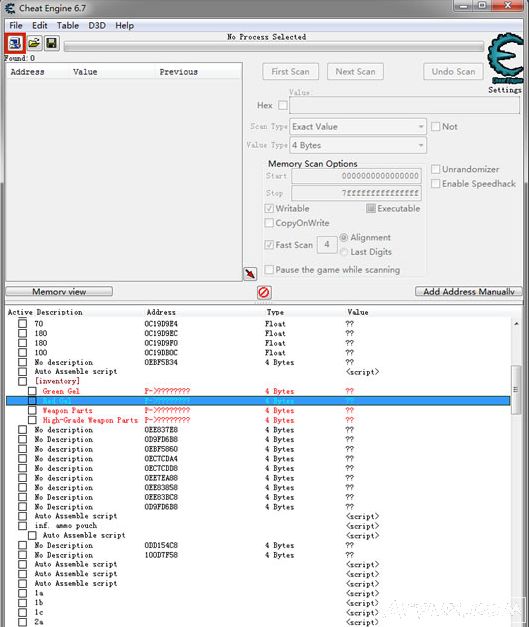The width and height of the screenshot is (529, 627).
Task: Click Add Address Manually
Action: [x=469, y=292]
